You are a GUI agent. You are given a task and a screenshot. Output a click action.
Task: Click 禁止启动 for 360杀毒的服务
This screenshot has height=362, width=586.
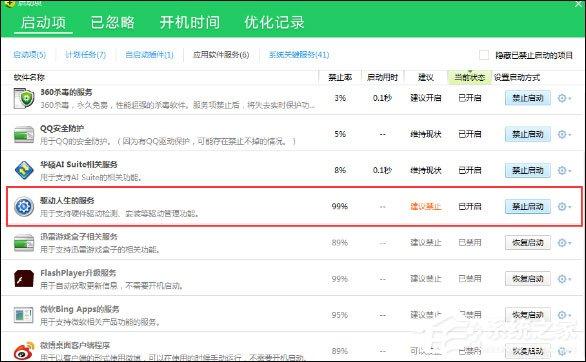pos(528,98)
